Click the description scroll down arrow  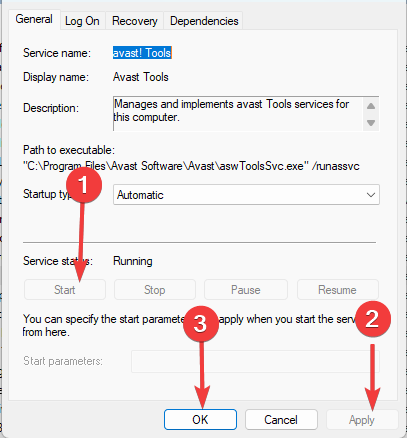371,123
